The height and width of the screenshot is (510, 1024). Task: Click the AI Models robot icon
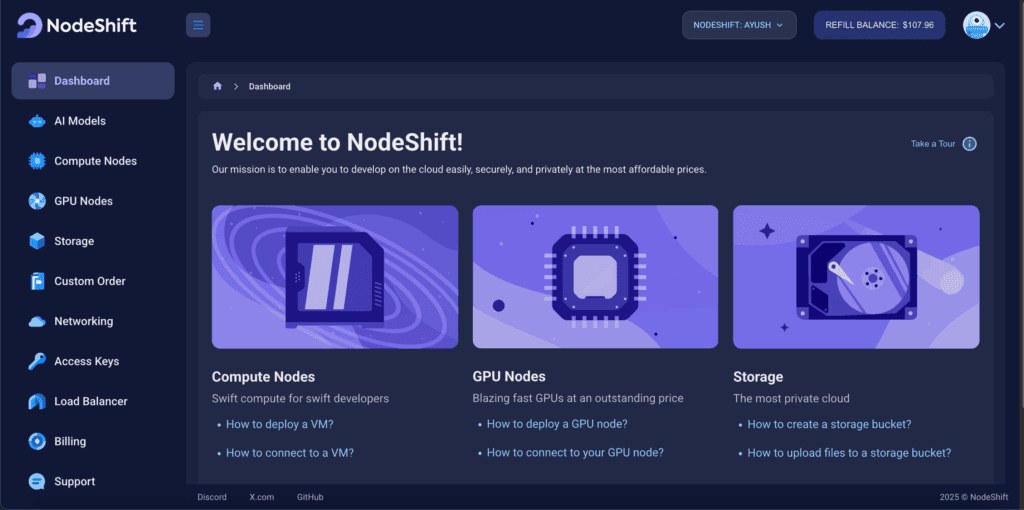(37, 121)
